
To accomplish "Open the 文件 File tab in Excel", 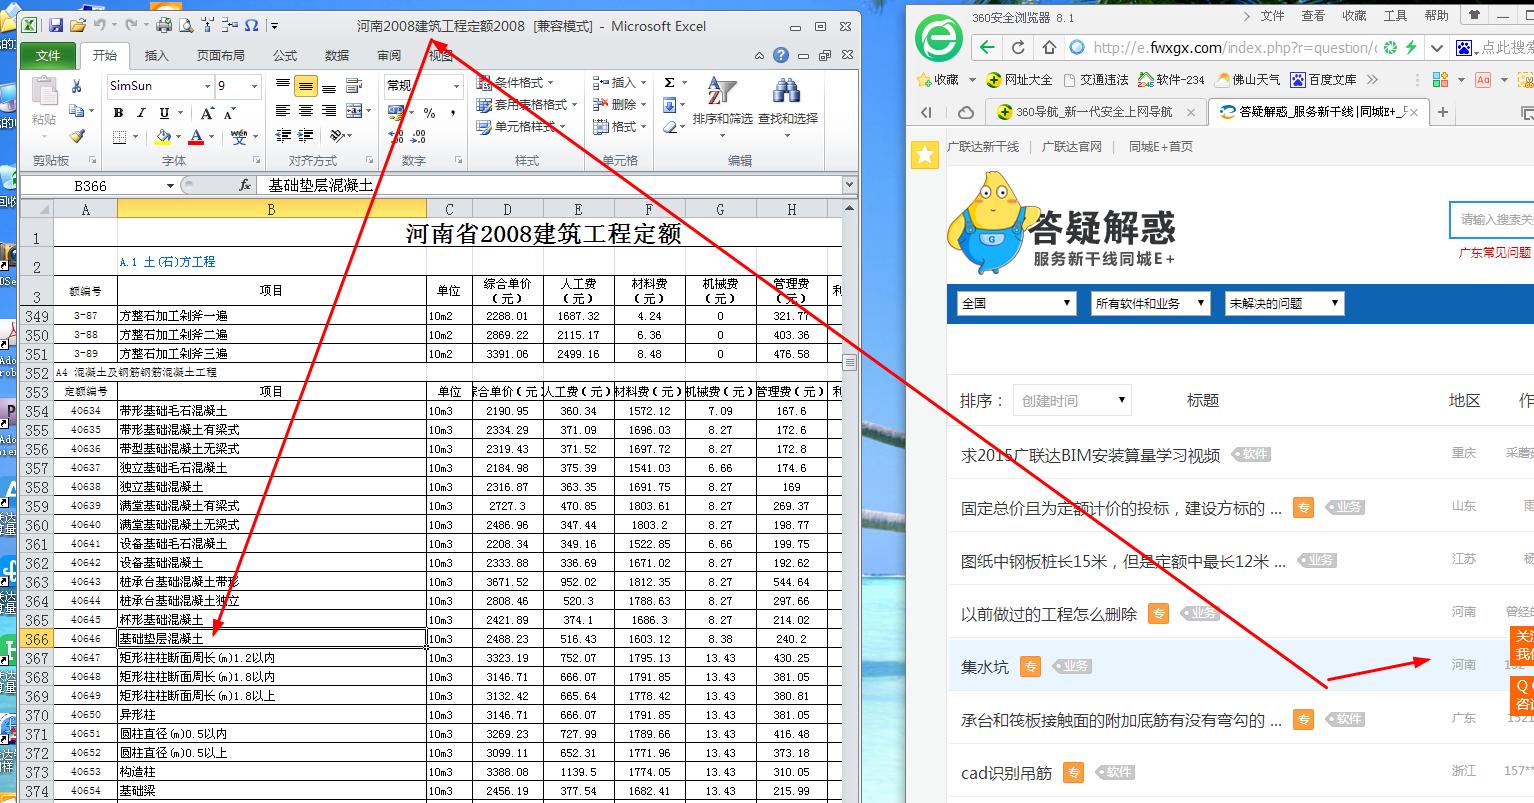I will [48, 56].
